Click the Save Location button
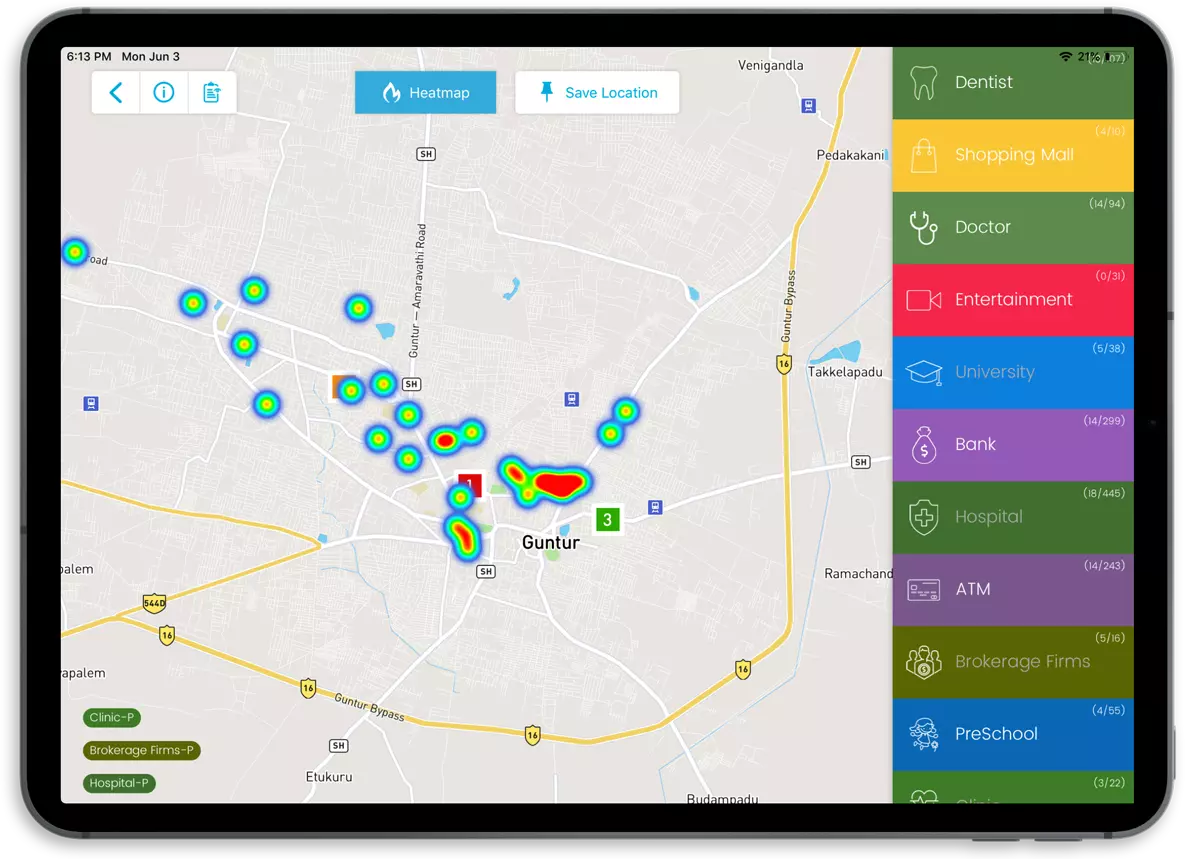 [x=597, y=93]
